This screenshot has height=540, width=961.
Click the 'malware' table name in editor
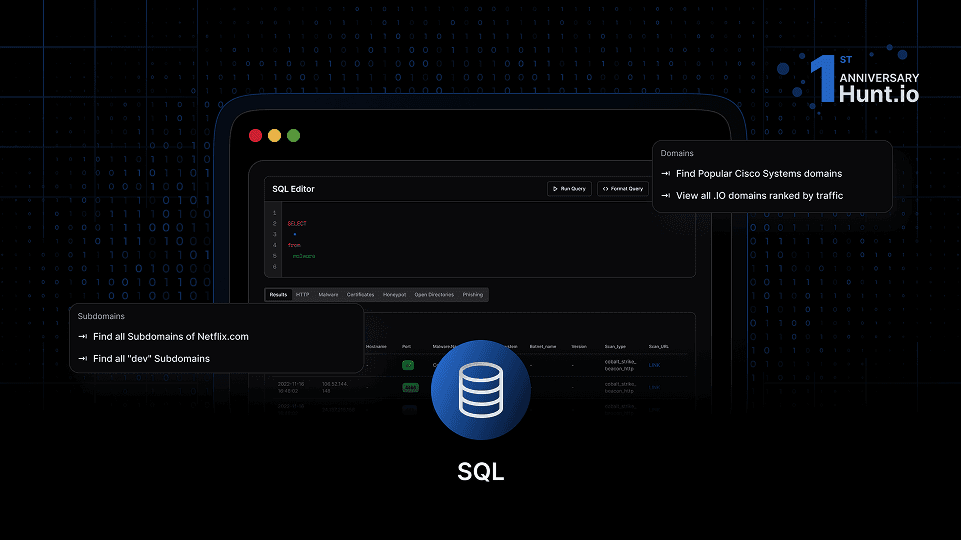[x=304, y=256]
